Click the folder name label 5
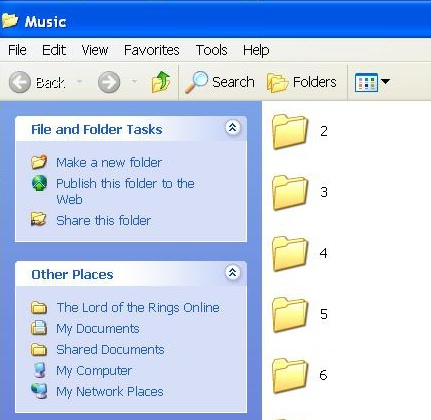The width and height of the screenshot is (431, 420). click(324, 314)
